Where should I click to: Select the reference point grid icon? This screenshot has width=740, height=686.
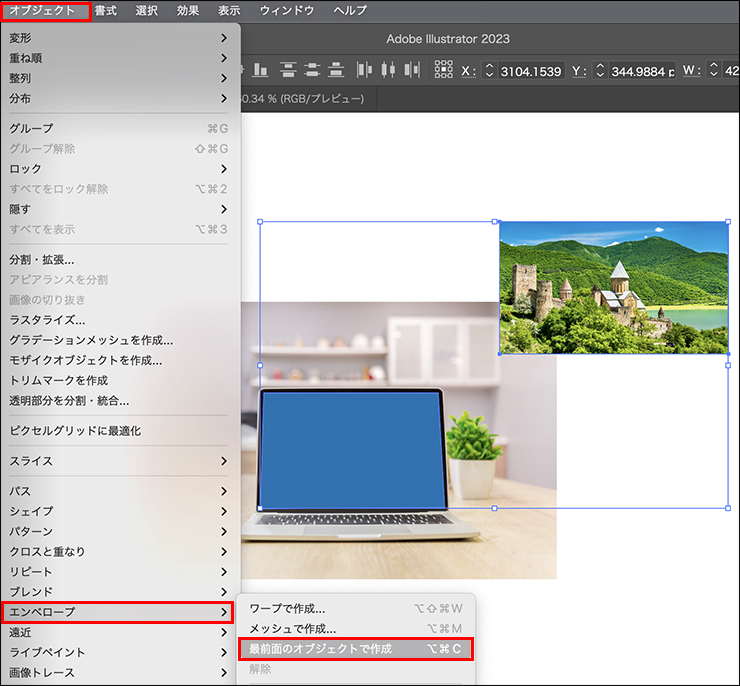click(x=443, y=70)
